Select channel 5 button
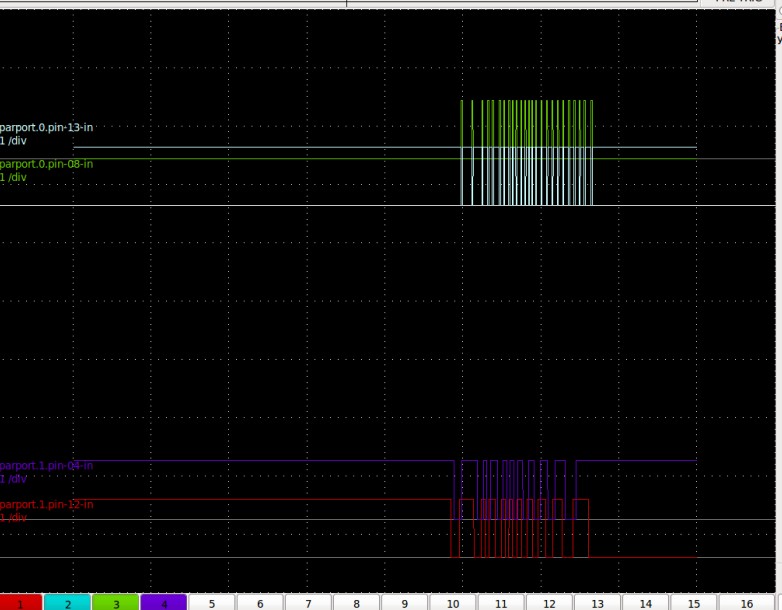This screenshot has width=782, height=610. pyautogui.click(x=212, y=603)
